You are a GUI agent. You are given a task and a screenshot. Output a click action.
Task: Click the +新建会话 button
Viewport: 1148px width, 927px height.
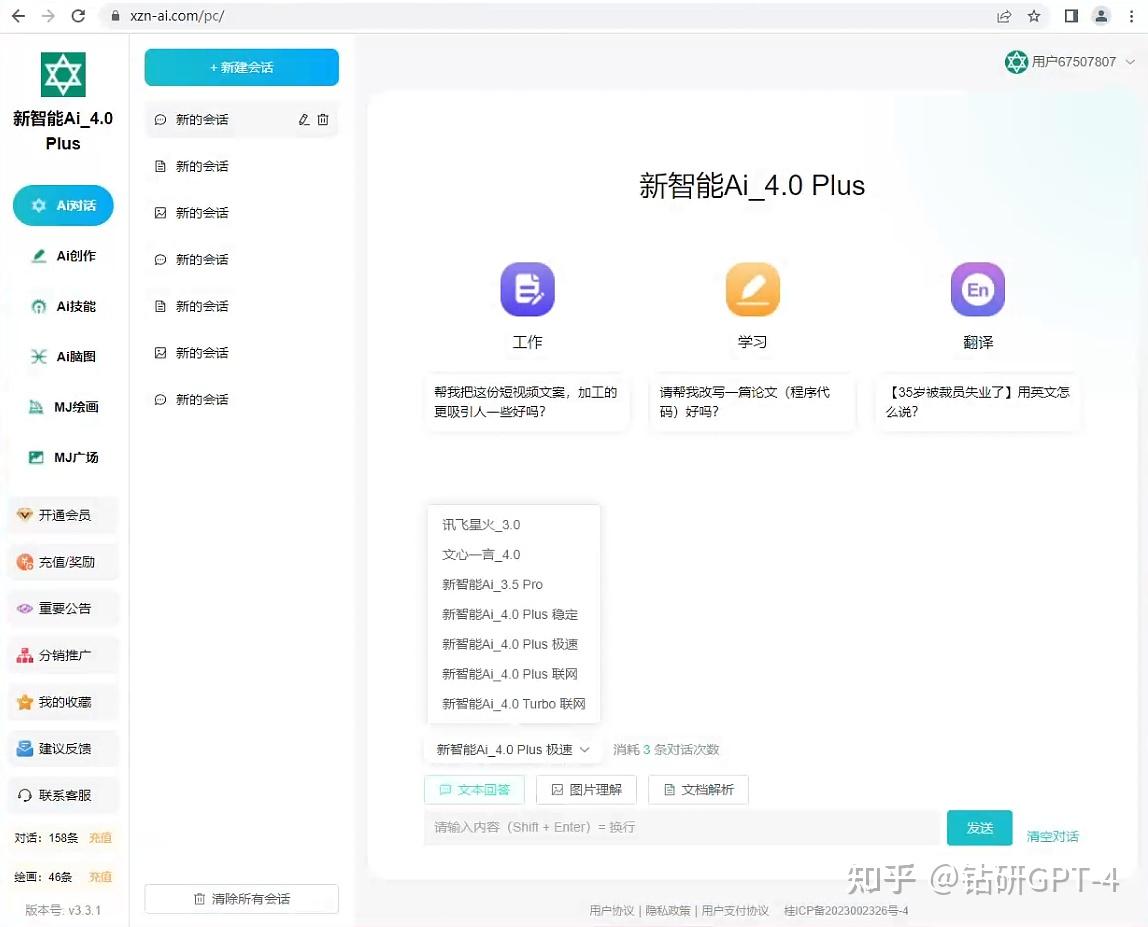pos(242,67)
